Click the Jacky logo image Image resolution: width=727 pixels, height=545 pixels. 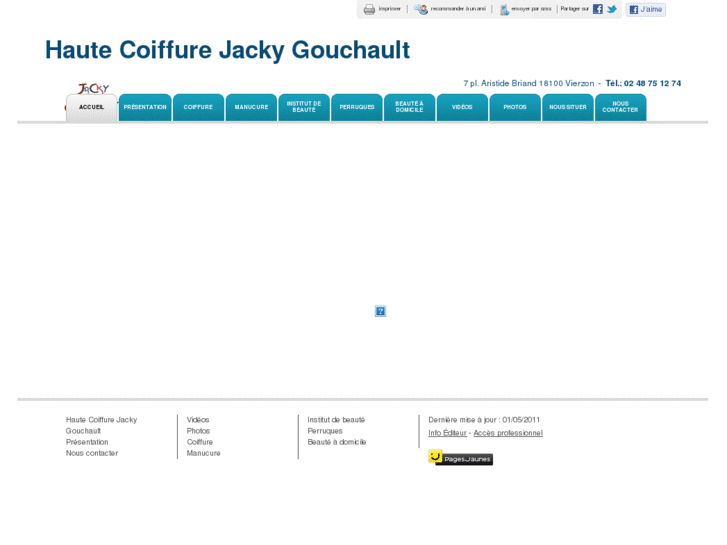click(93, 89)
